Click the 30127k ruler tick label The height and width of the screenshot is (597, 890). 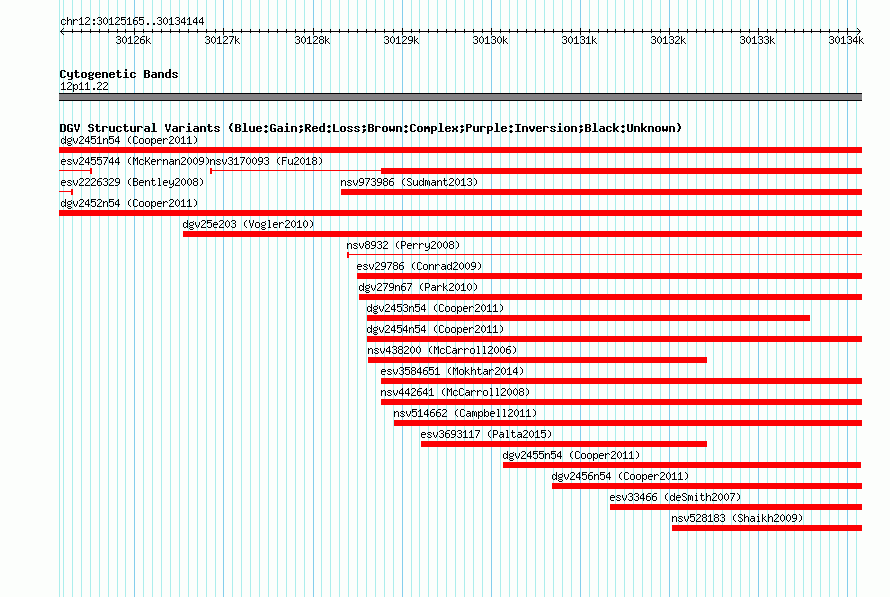point(222,40)
